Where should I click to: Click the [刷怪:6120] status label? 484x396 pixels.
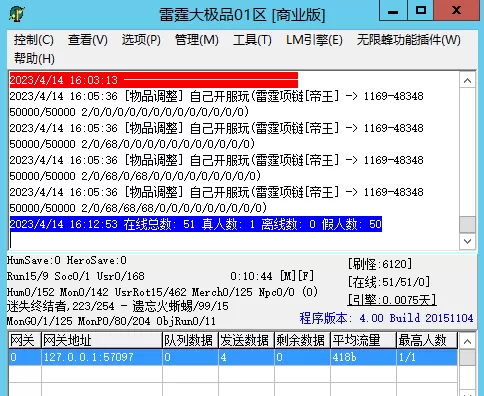coord(380,264)
